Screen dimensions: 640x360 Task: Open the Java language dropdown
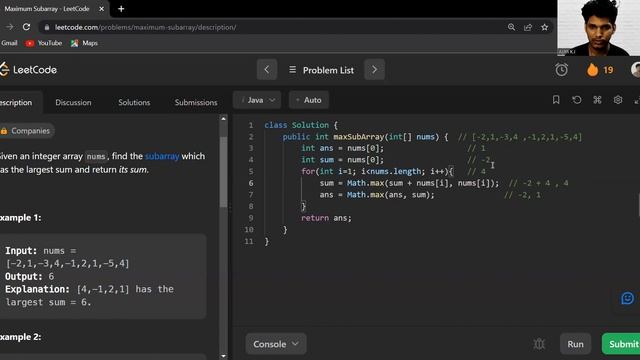pyautogui.click(x=257, y=100)
